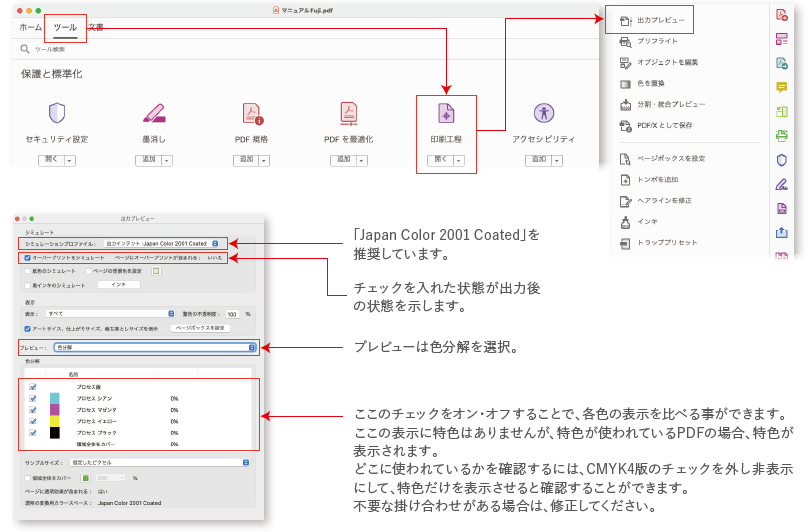The height and width of the screenshot is (532, 810).
Task: Open the 印刷工程 print production tool icon
Action: [446, 113]
